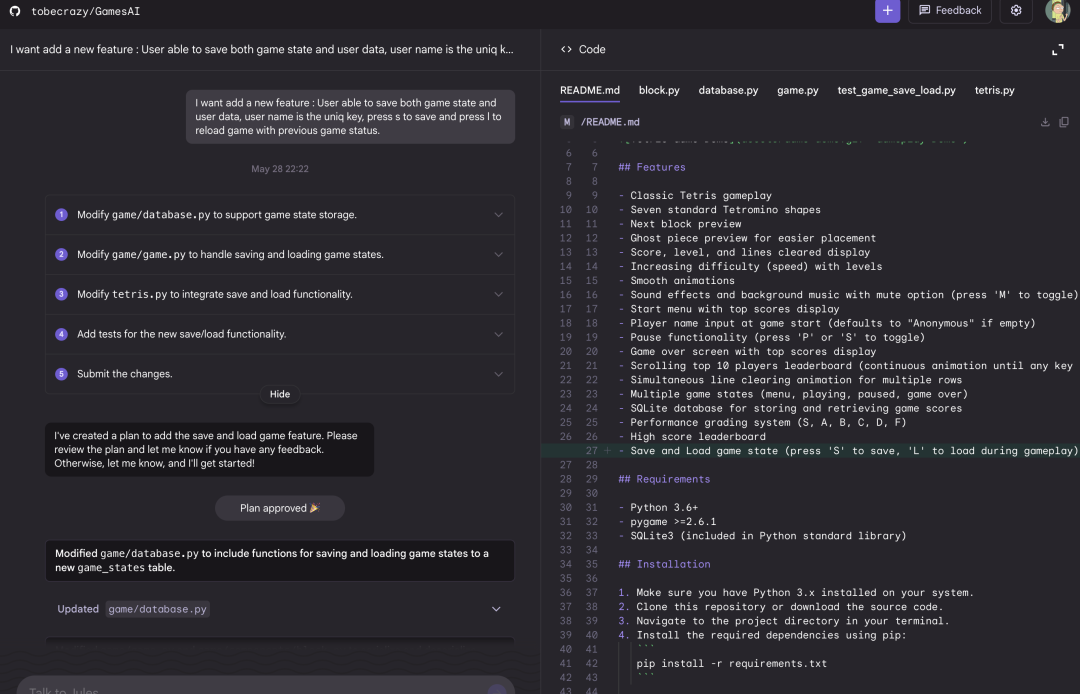
Task: Click the user's feature request message bubble
Action: pos(350,116)
